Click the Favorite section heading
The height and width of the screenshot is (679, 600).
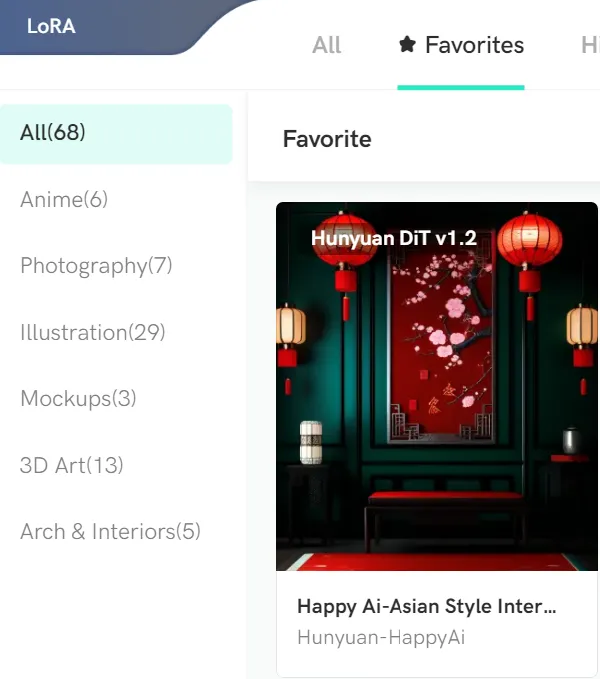327,139
